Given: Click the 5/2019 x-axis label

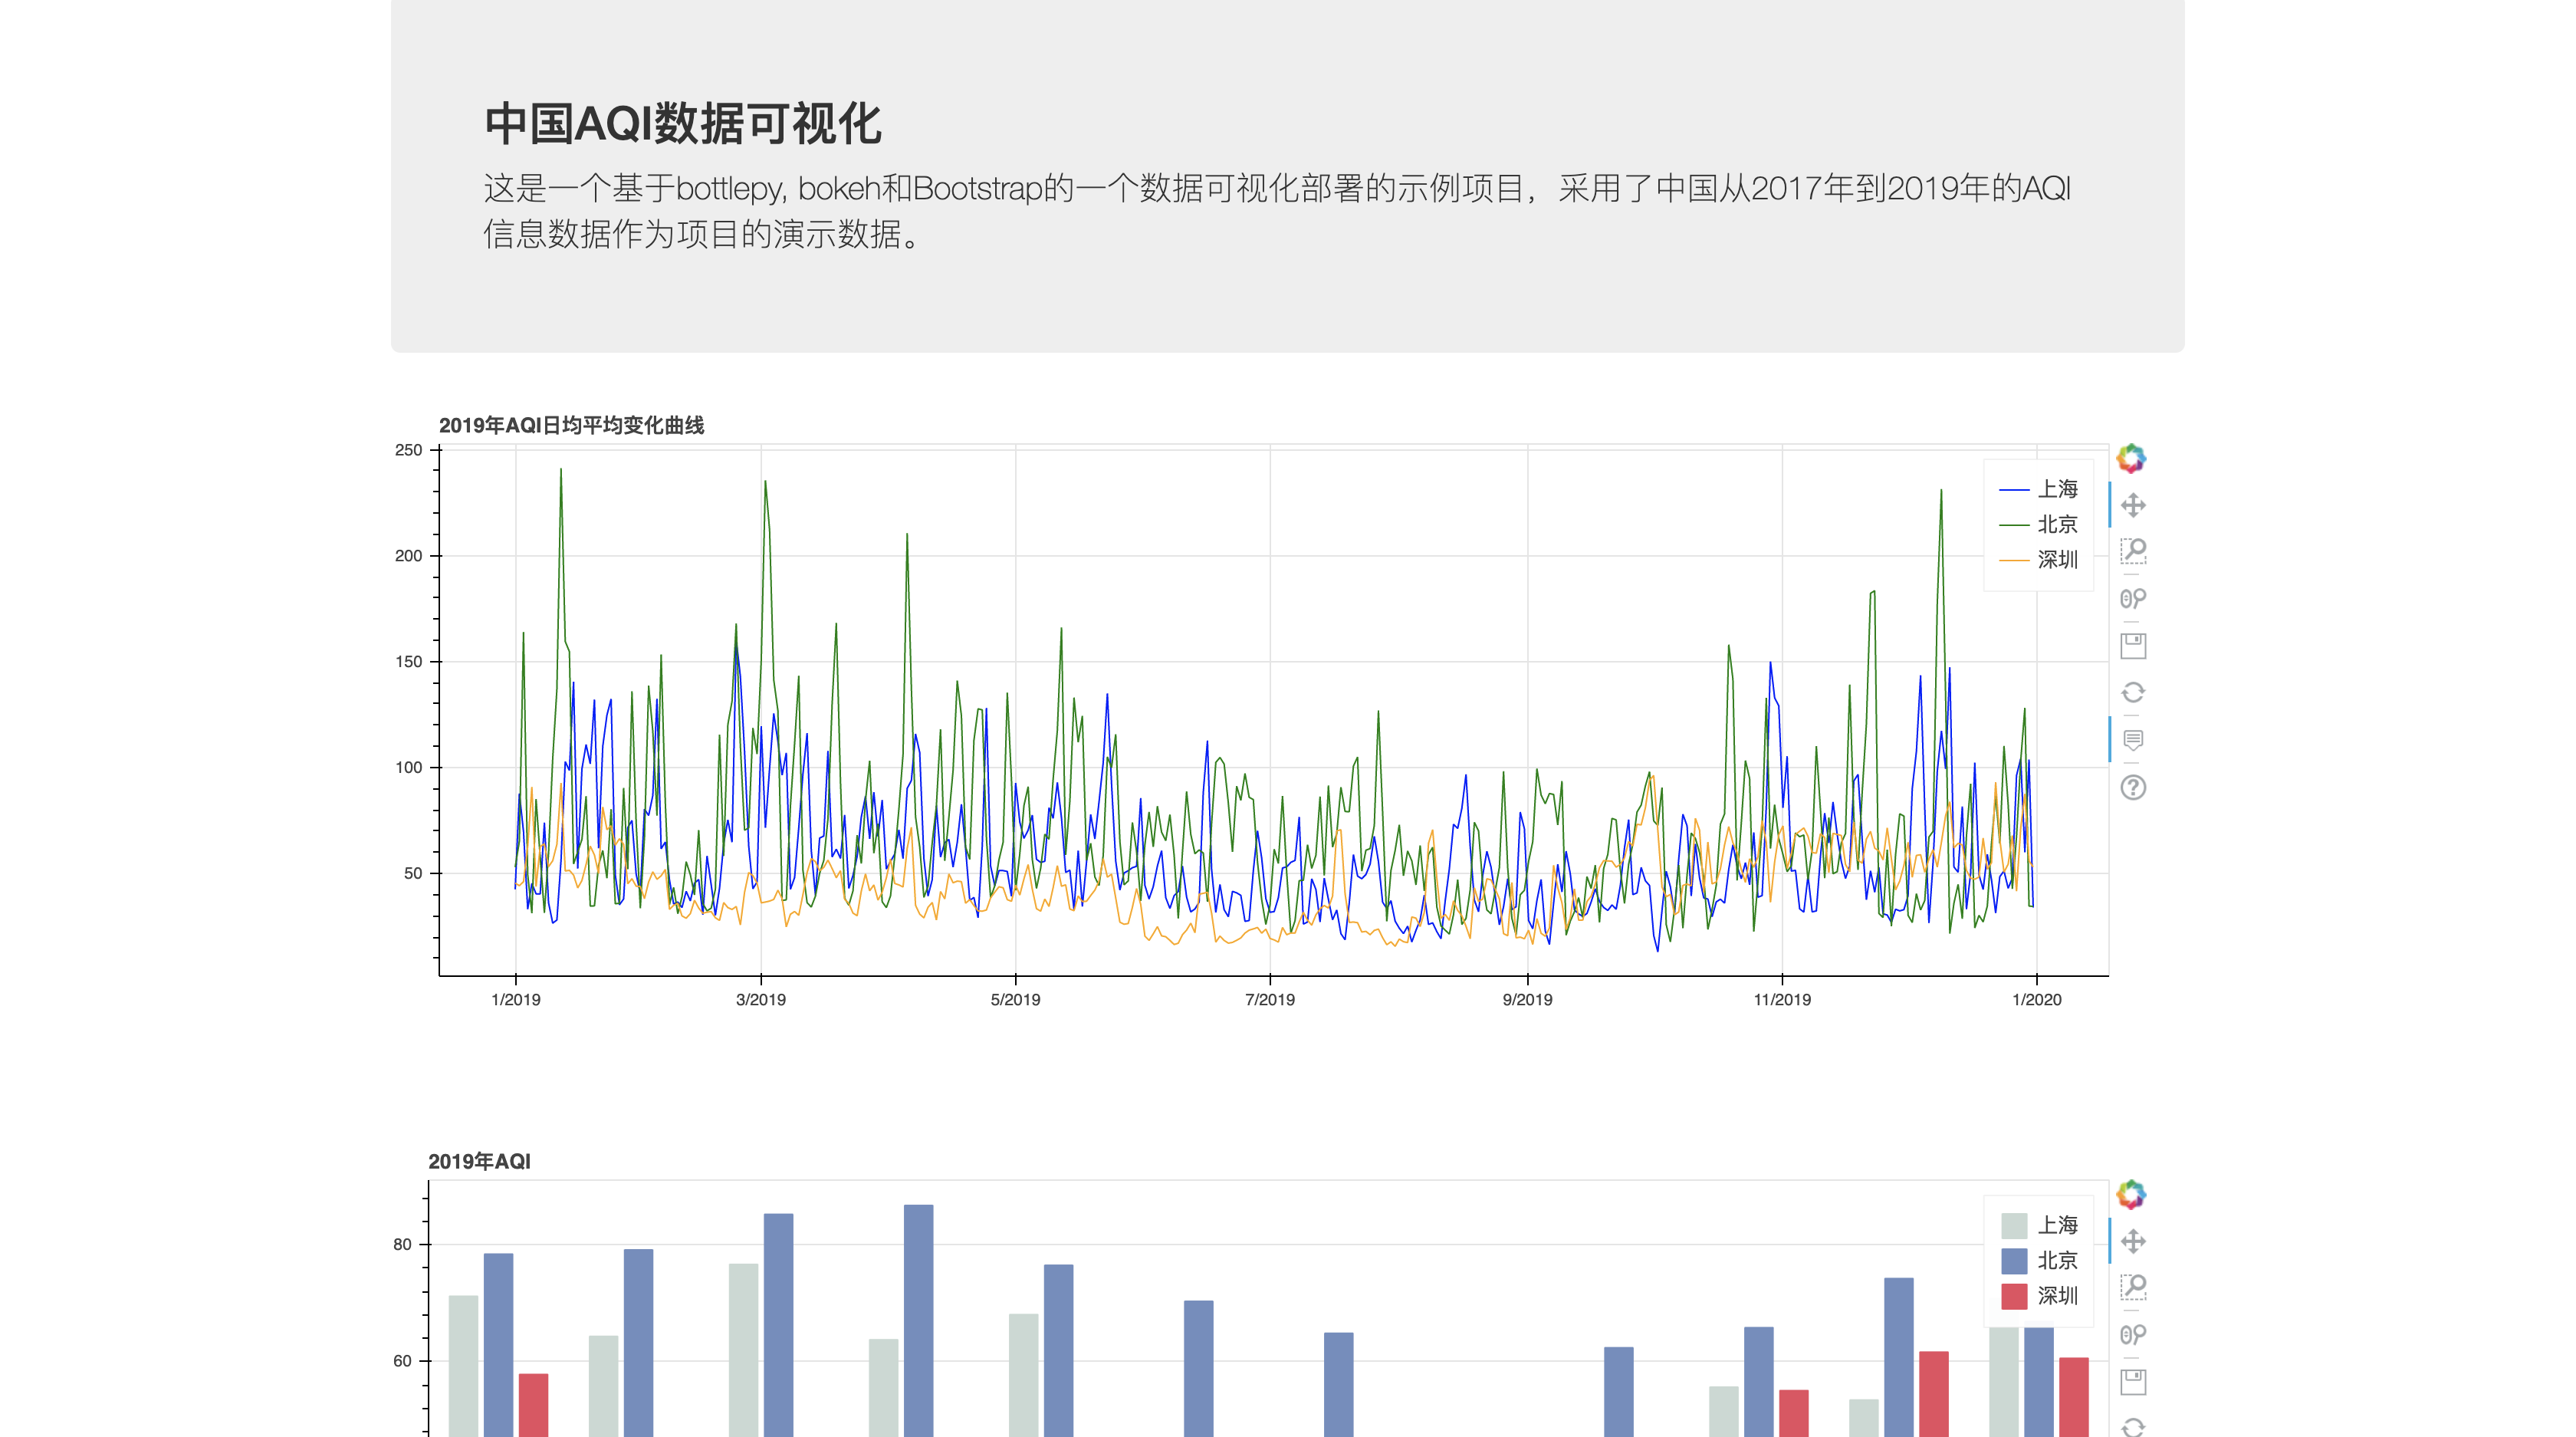Looking at the screenshot, I should coord(1015,1000).
